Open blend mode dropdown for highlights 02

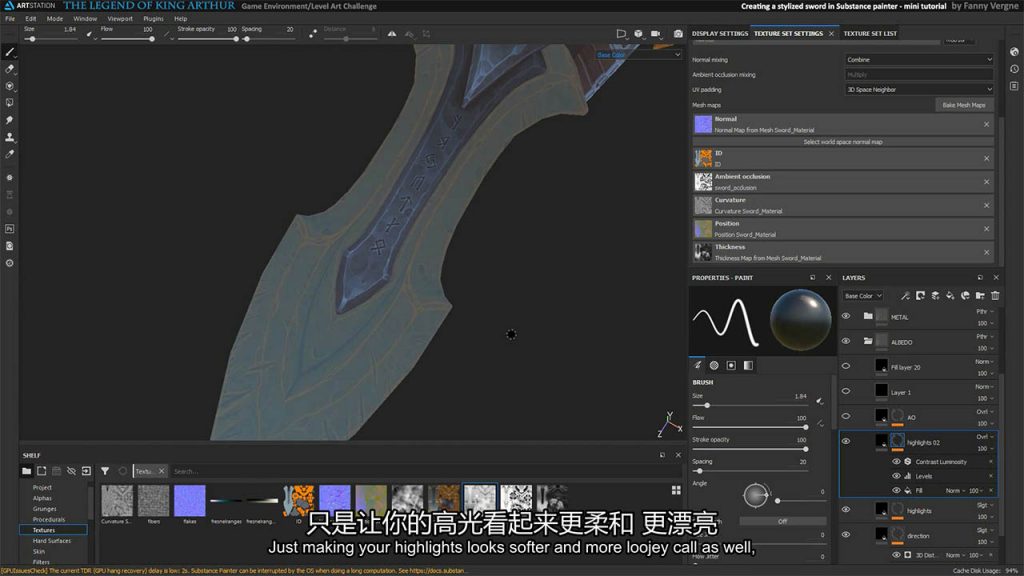[985, 436]
